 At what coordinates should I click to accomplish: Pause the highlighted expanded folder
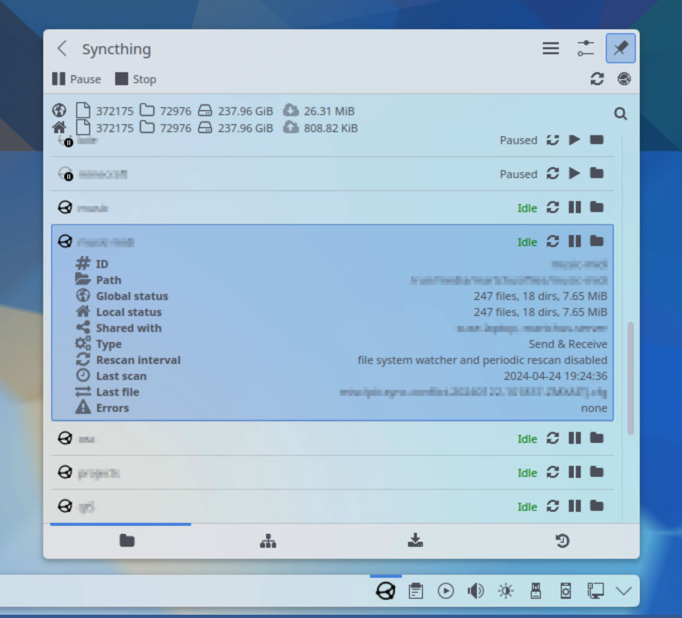[x=575, y=241]
